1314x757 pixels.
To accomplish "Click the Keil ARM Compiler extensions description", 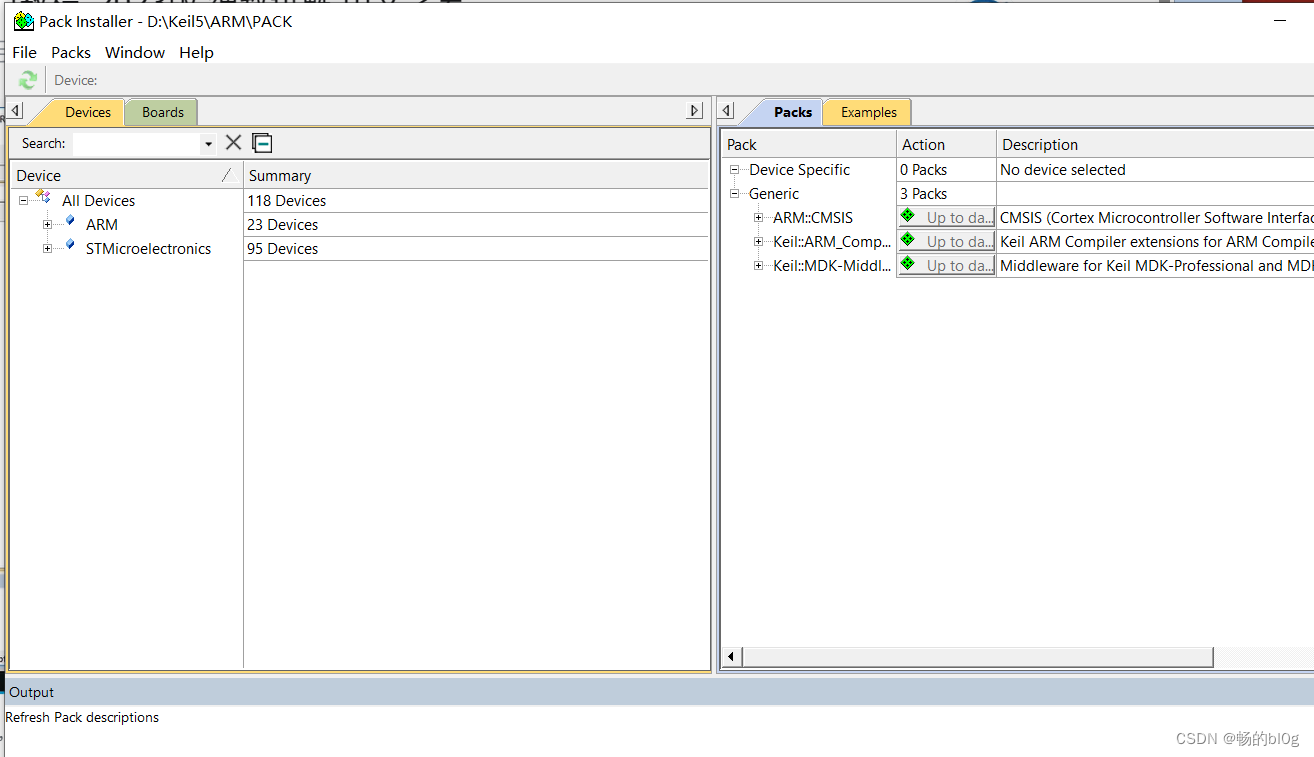I will 1157,242.
